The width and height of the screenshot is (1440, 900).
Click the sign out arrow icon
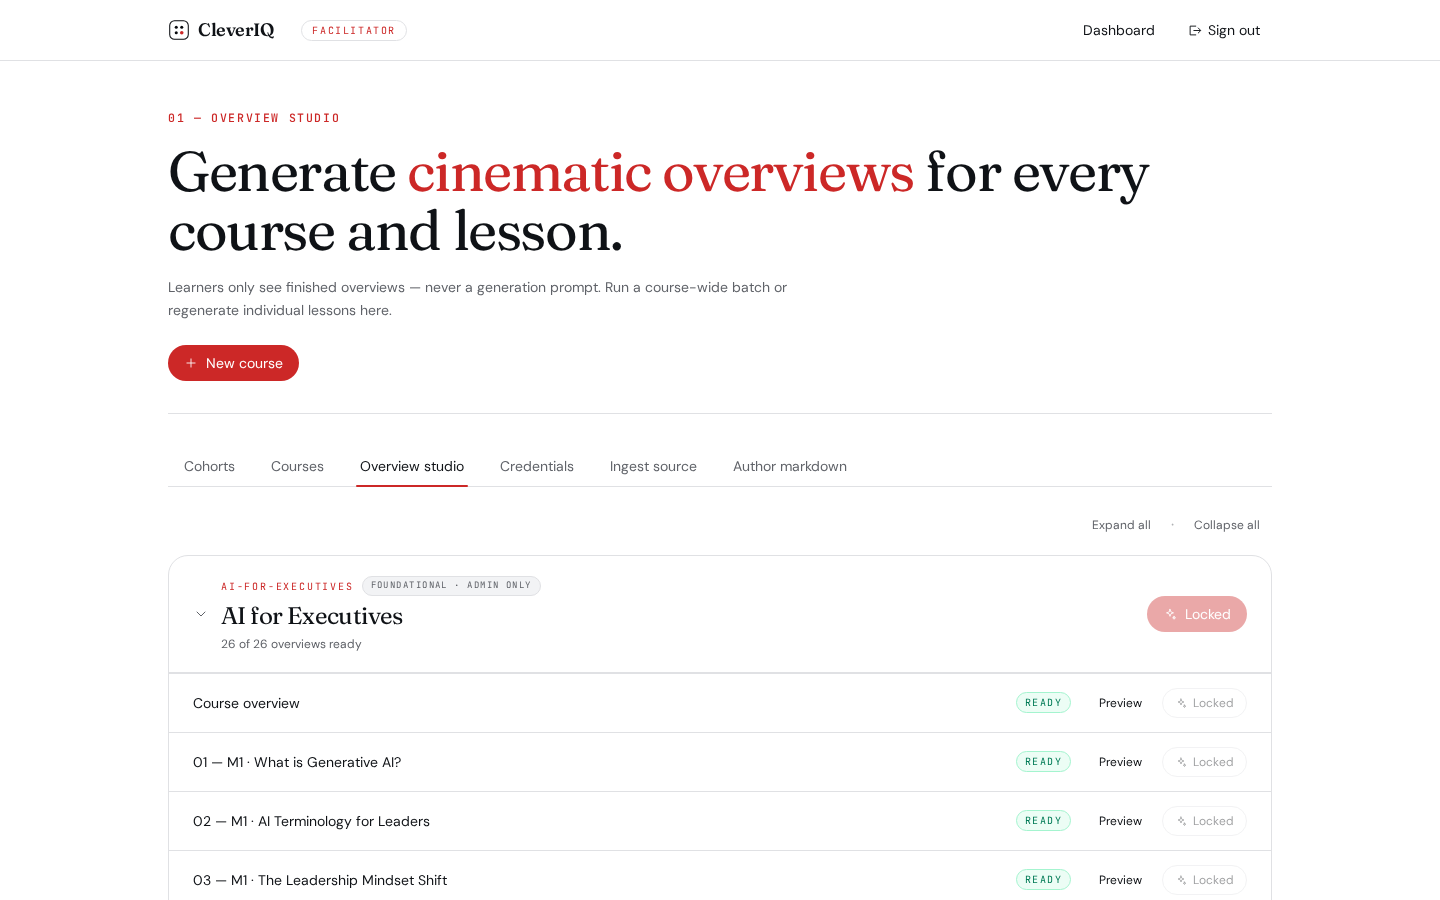coord(1195,31)
